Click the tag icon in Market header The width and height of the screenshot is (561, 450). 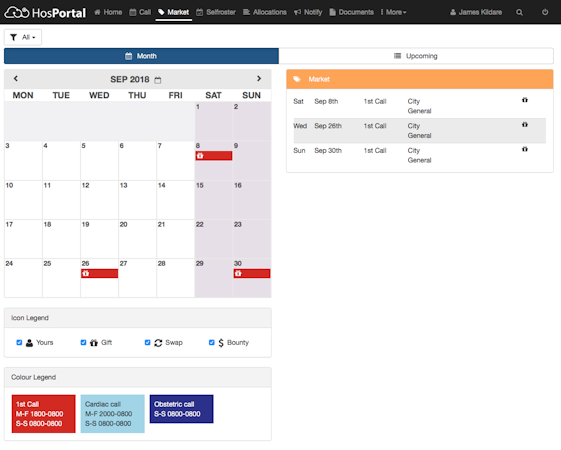297,79
